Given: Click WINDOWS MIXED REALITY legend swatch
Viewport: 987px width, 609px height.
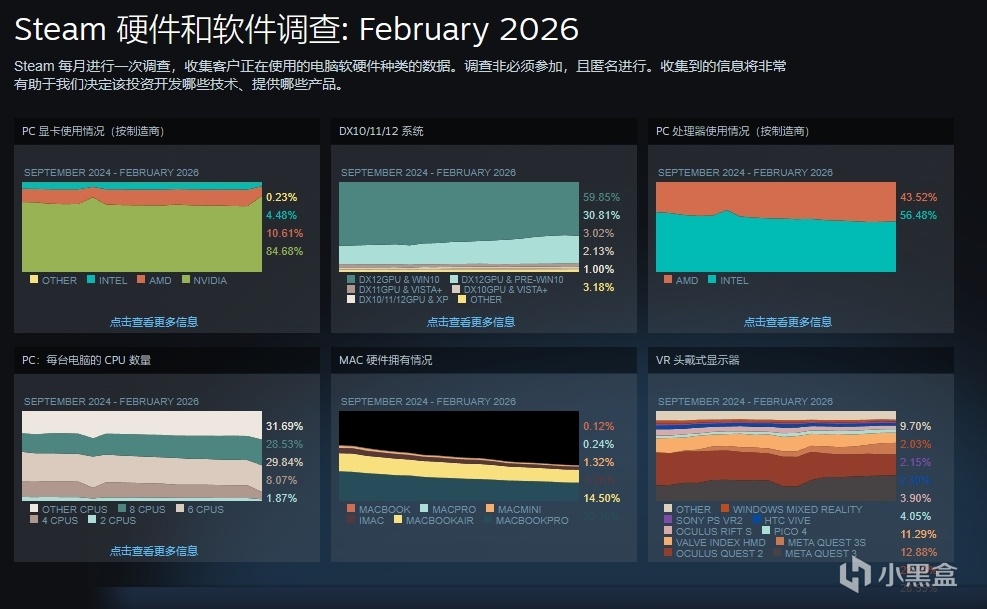Looking at the screenshot, I should pyautogui.click(x=725, y=508).
